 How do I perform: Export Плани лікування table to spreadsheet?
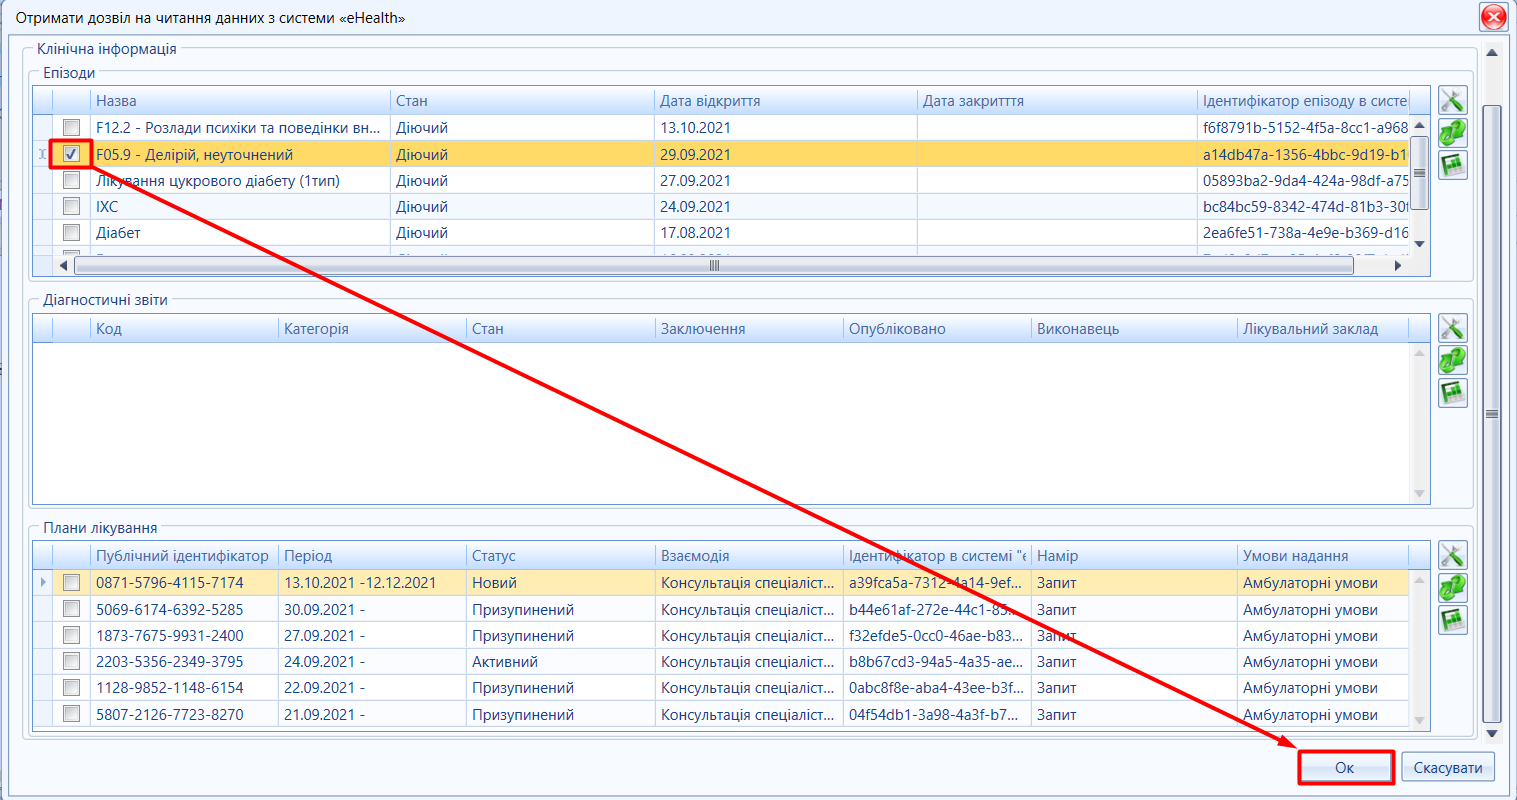pyautogui.click(x=1452, y=620)
